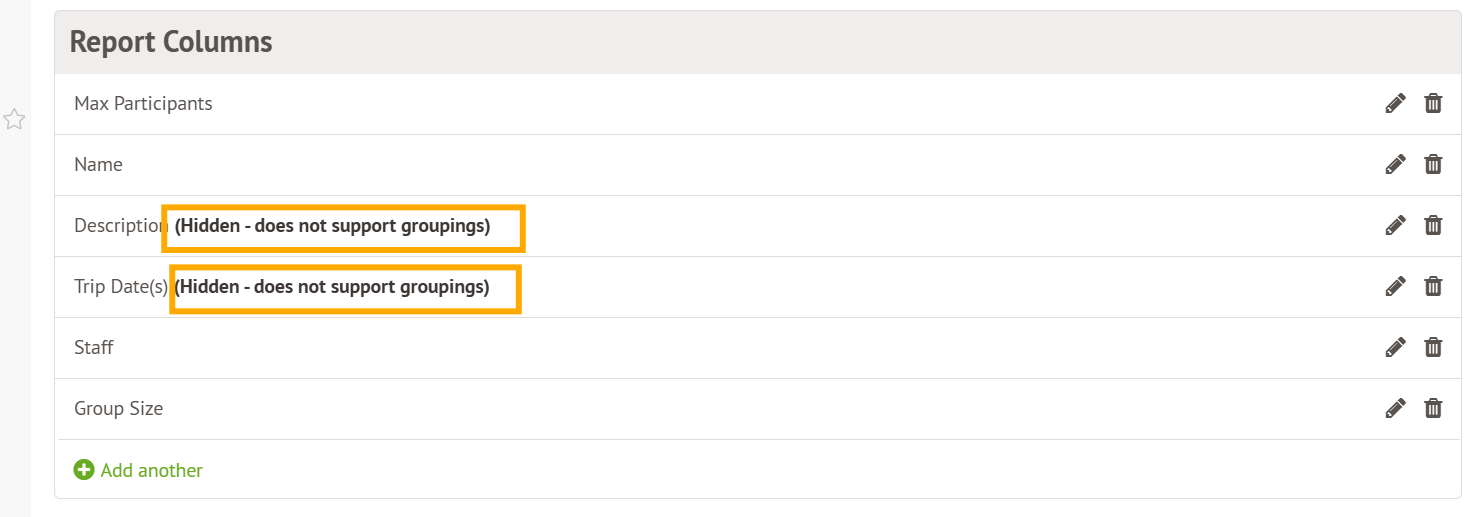1474x517 pixels.
Task: Click the Report Columns header
Action: coord(171,42)
